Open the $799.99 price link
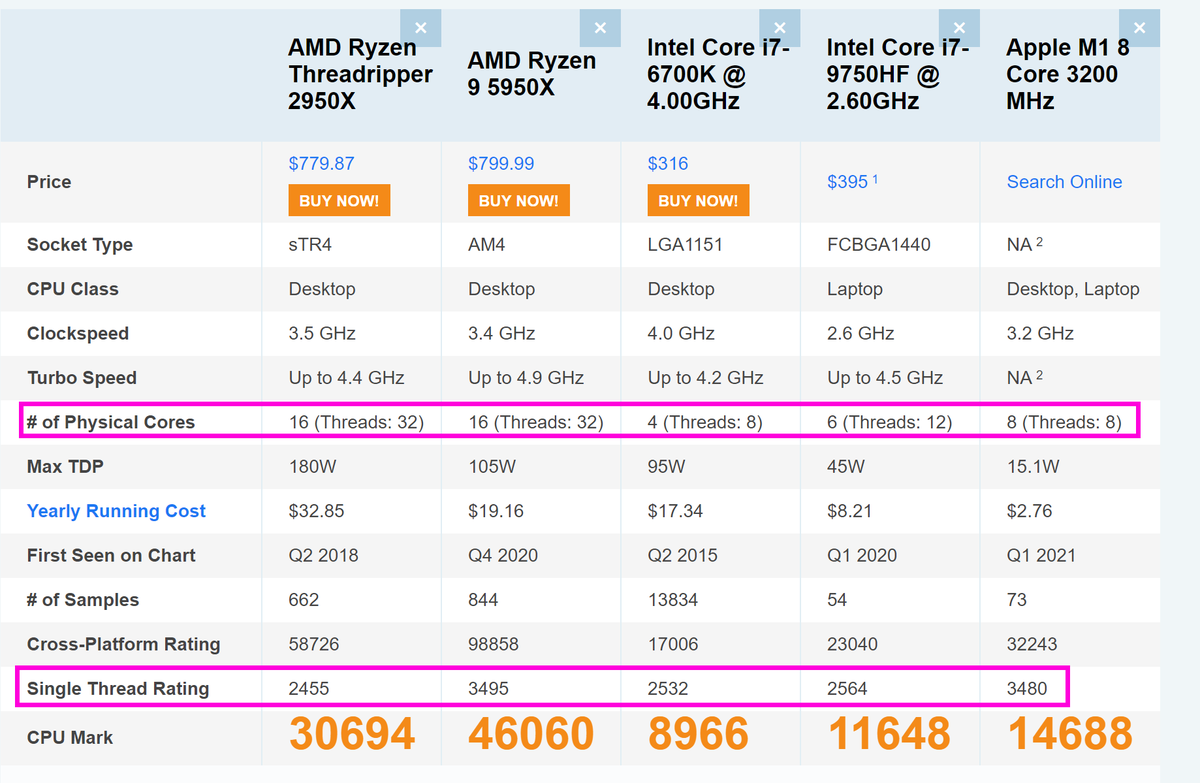 tap(501, 163)
